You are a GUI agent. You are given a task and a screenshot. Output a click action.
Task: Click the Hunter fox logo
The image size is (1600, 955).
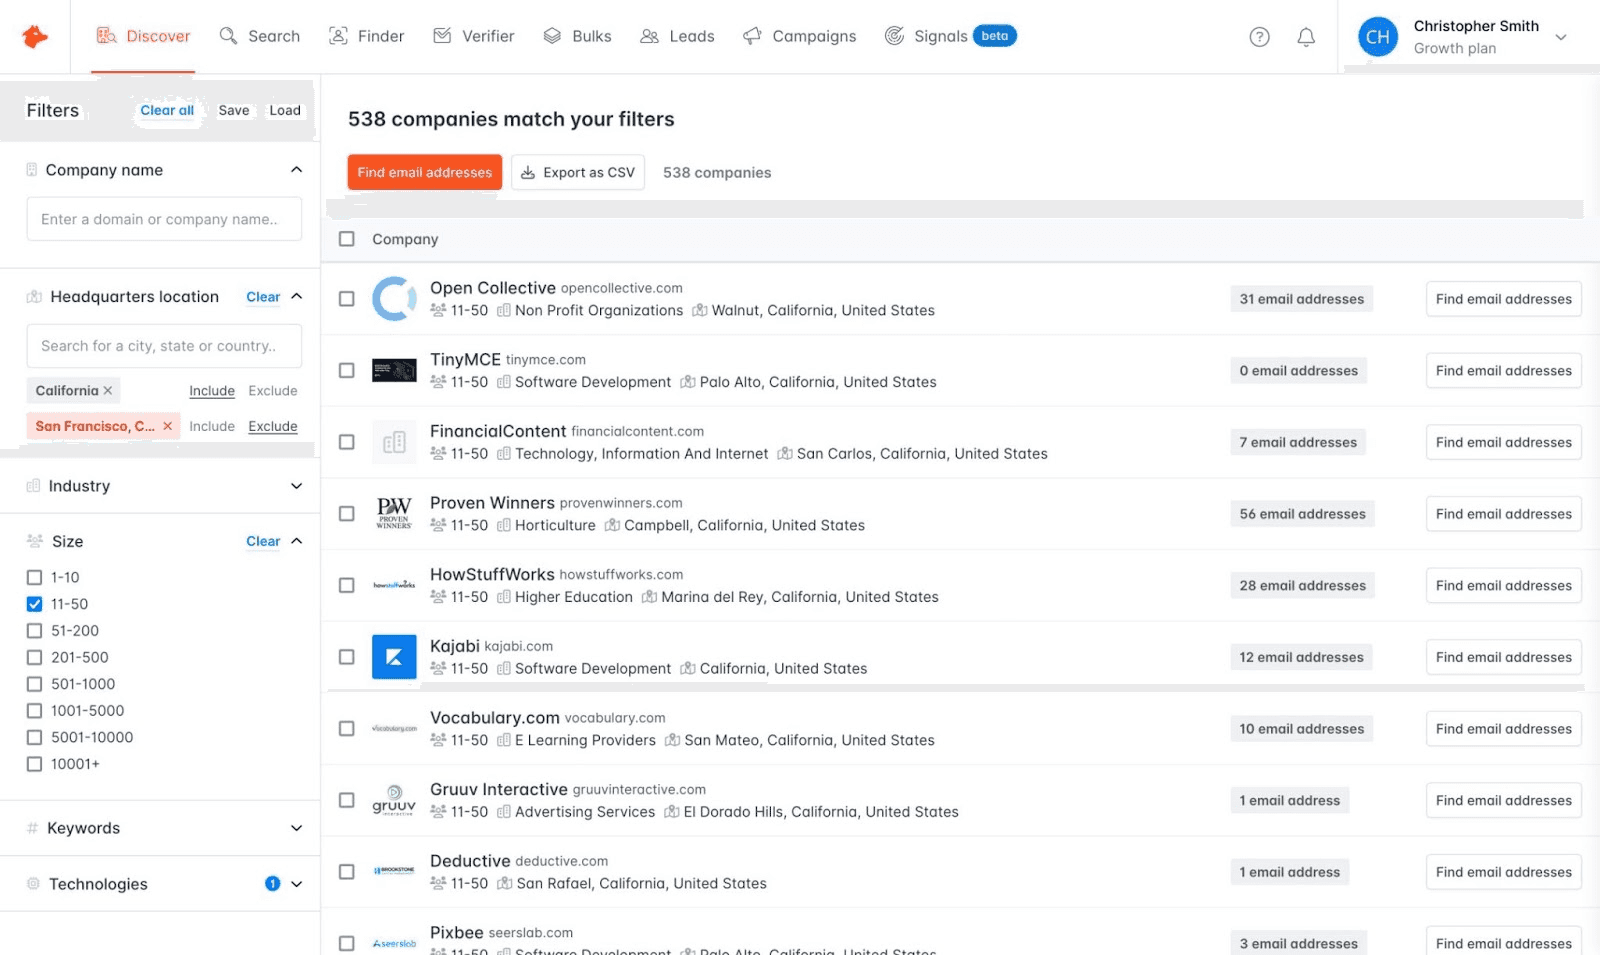[35, 36]
